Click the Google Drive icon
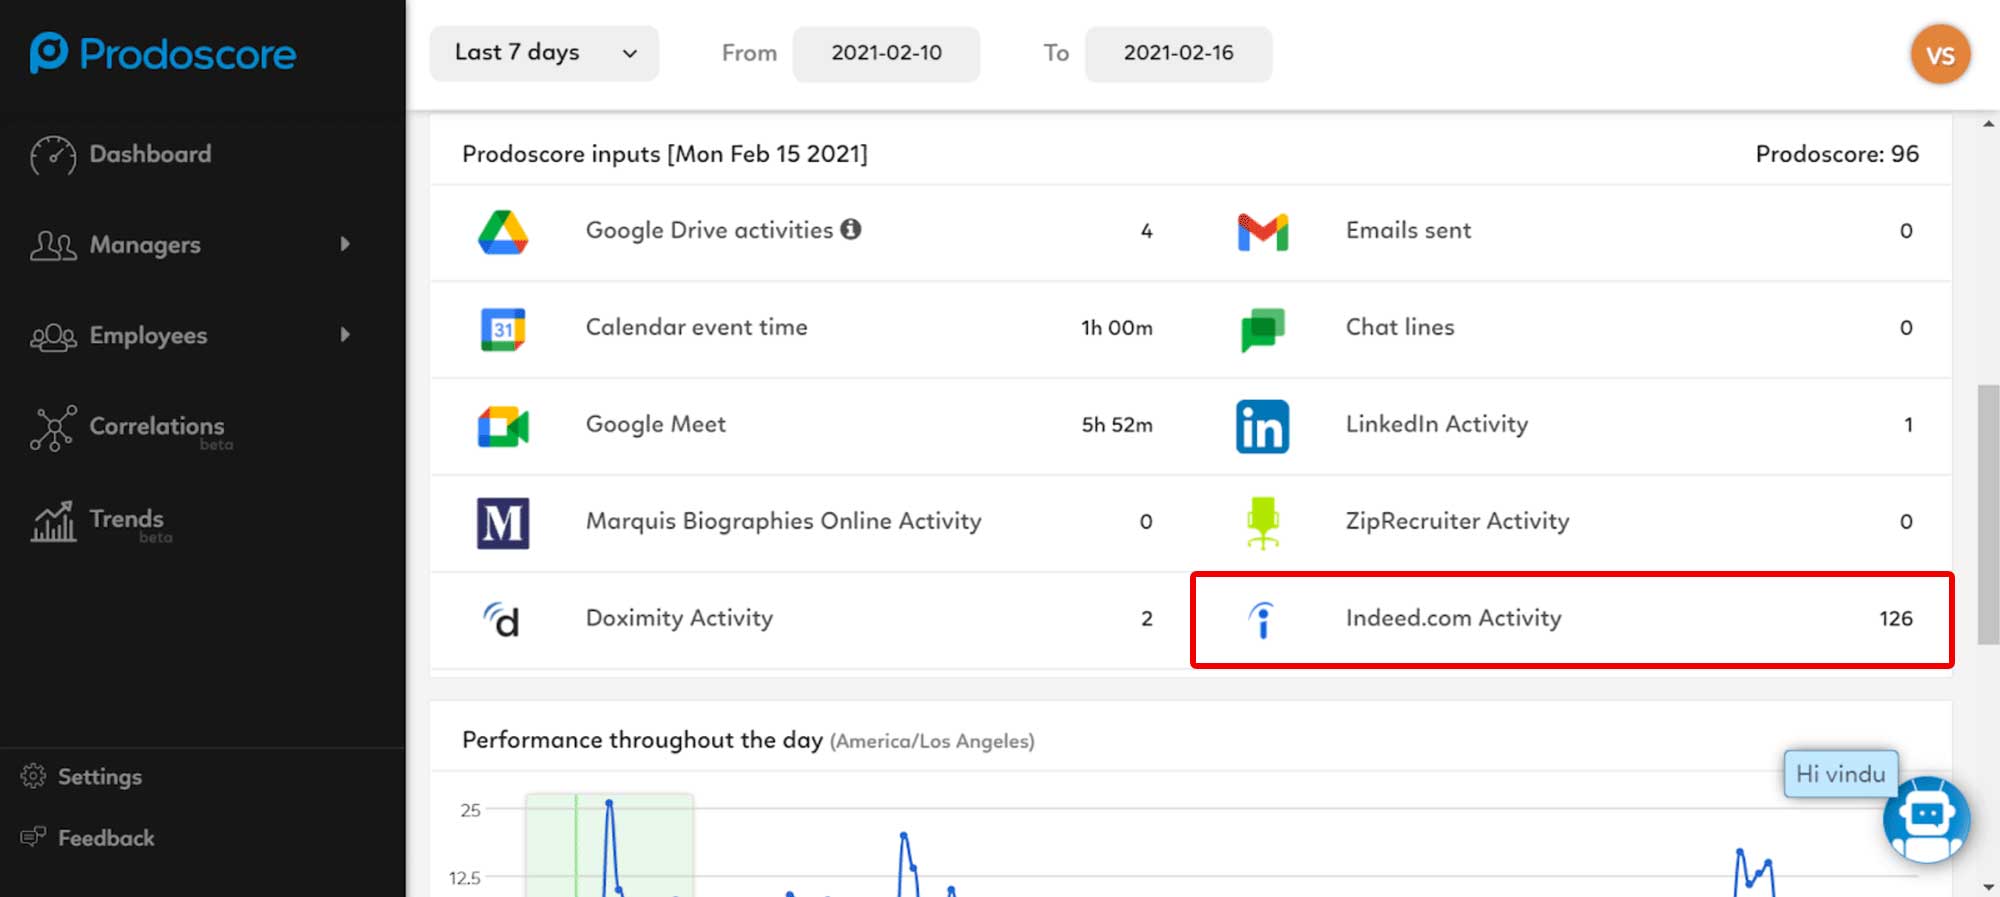 (503, 232)
